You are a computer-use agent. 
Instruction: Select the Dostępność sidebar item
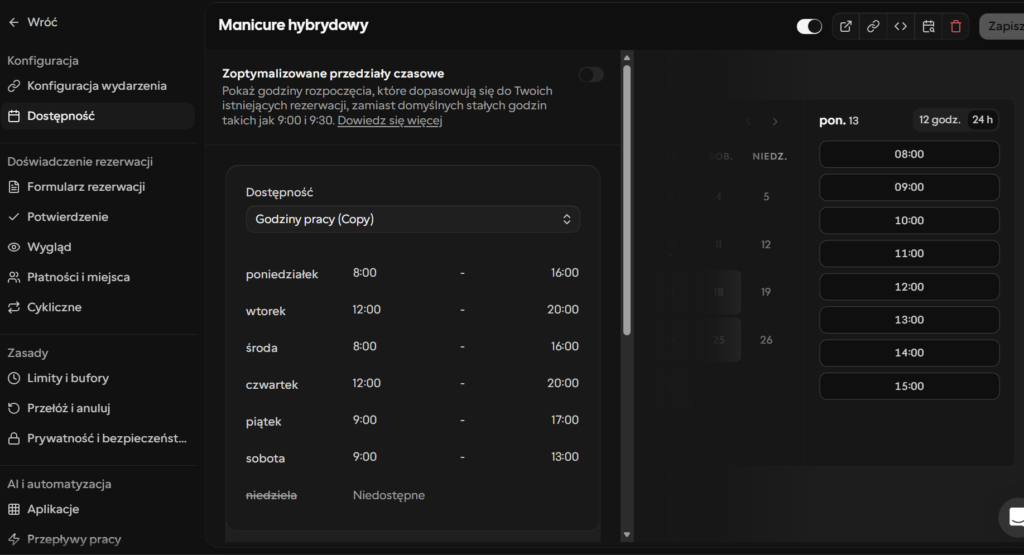(x=97, y=116)
